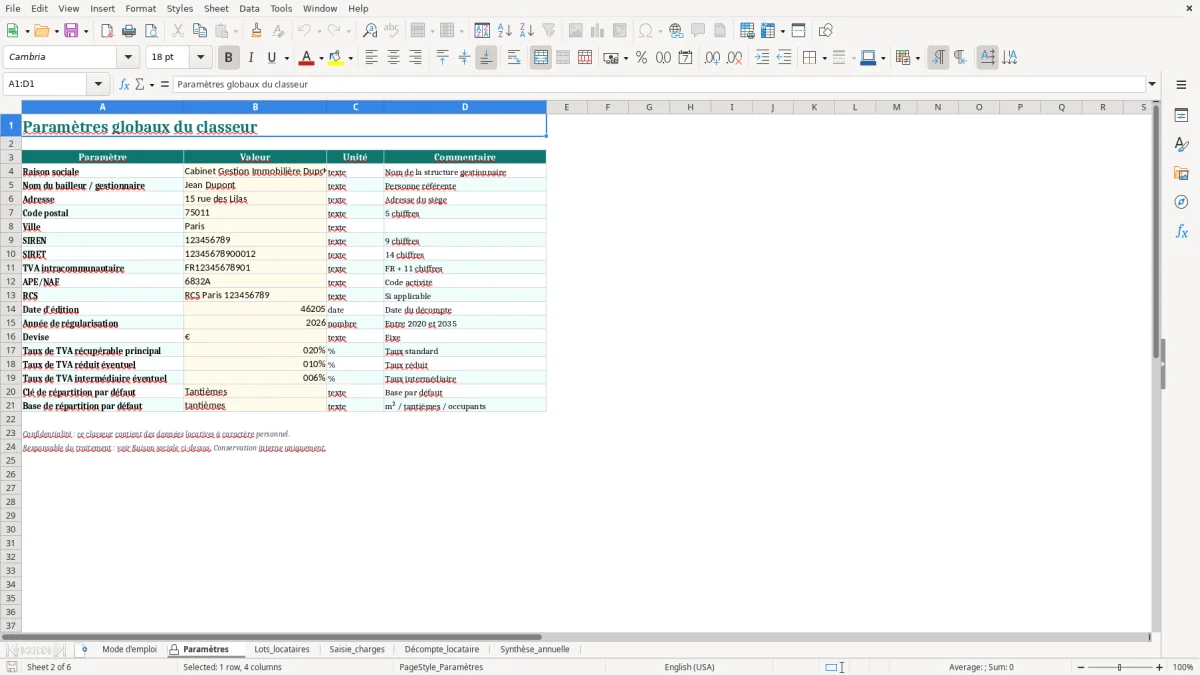Align text right

[x=416, y=58]
